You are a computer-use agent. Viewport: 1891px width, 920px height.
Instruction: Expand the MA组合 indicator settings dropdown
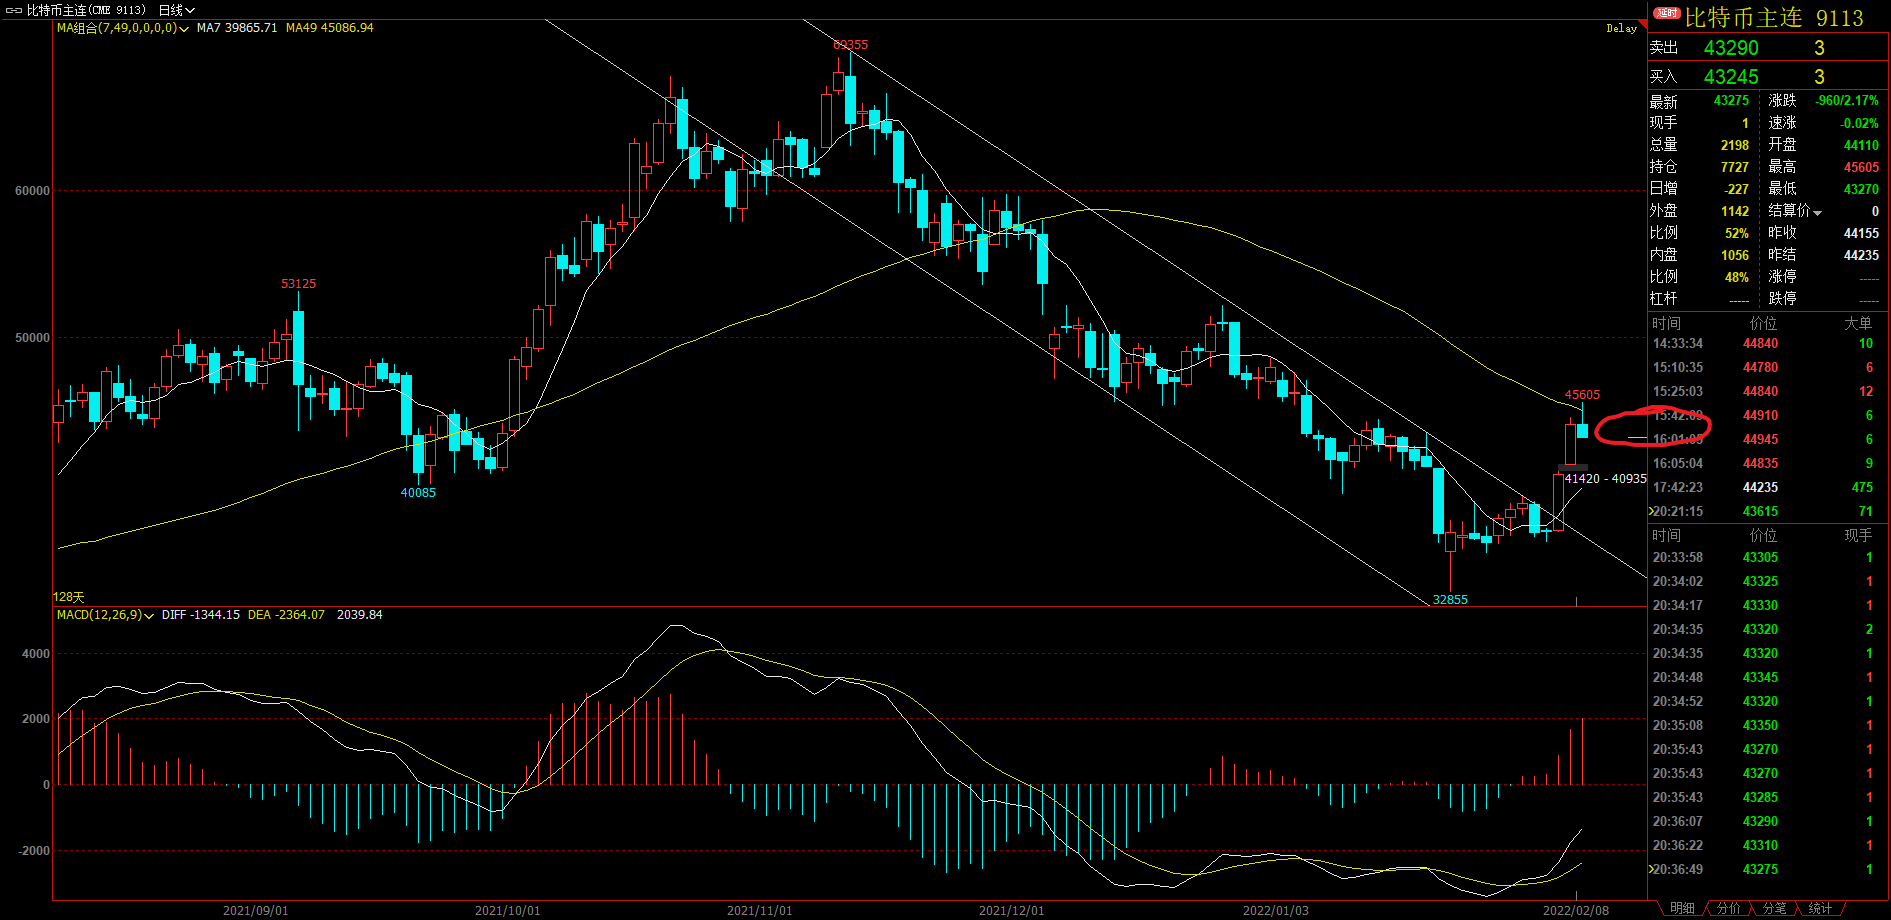click(x=184, y=29)
